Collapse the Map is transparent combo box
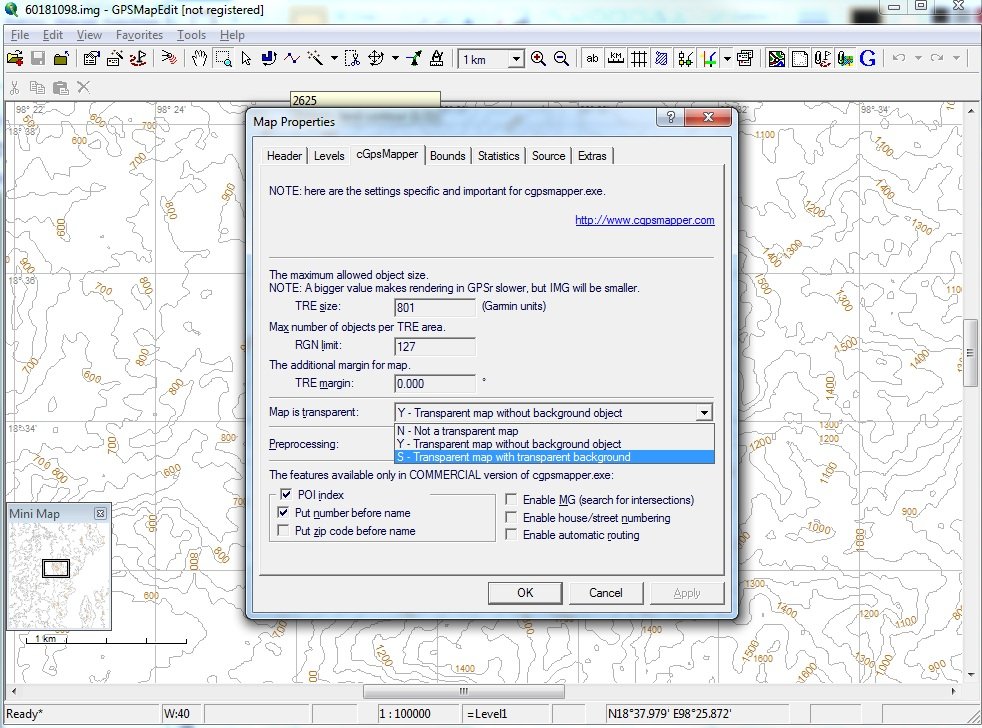Screen dimensions: 982x728 click(x=705, y=413)
